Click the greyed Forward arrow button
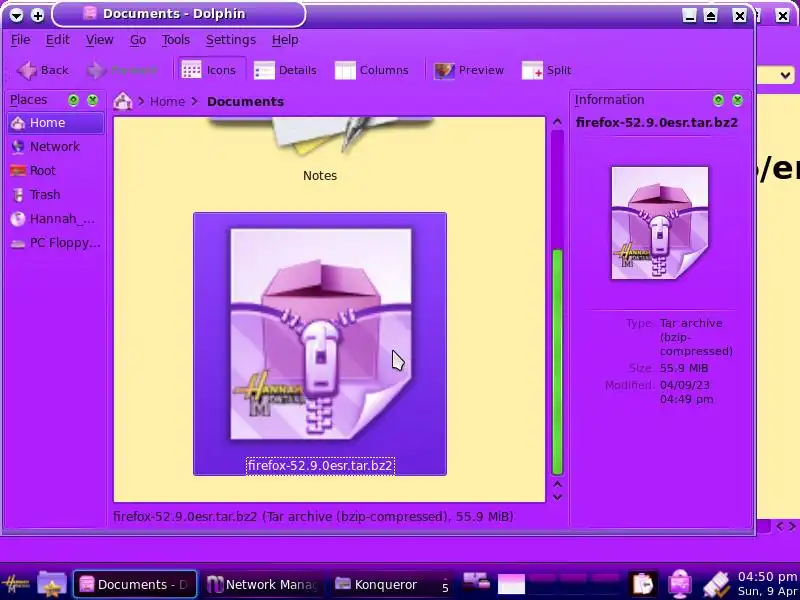This screenshot has height=600, width=800. tap(122, 70)
